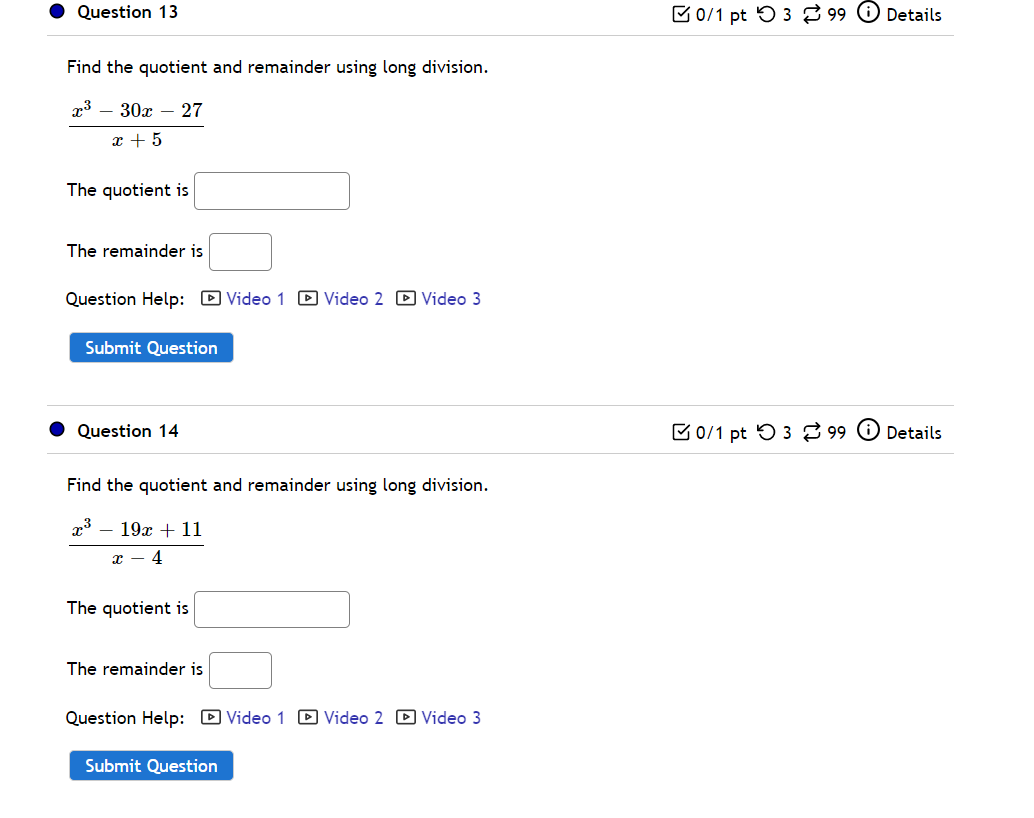Click the checkbox score icon beside 0/1 pt in Question 13
The width and height of the screenshot is (1034, 818).
[682, 13]
